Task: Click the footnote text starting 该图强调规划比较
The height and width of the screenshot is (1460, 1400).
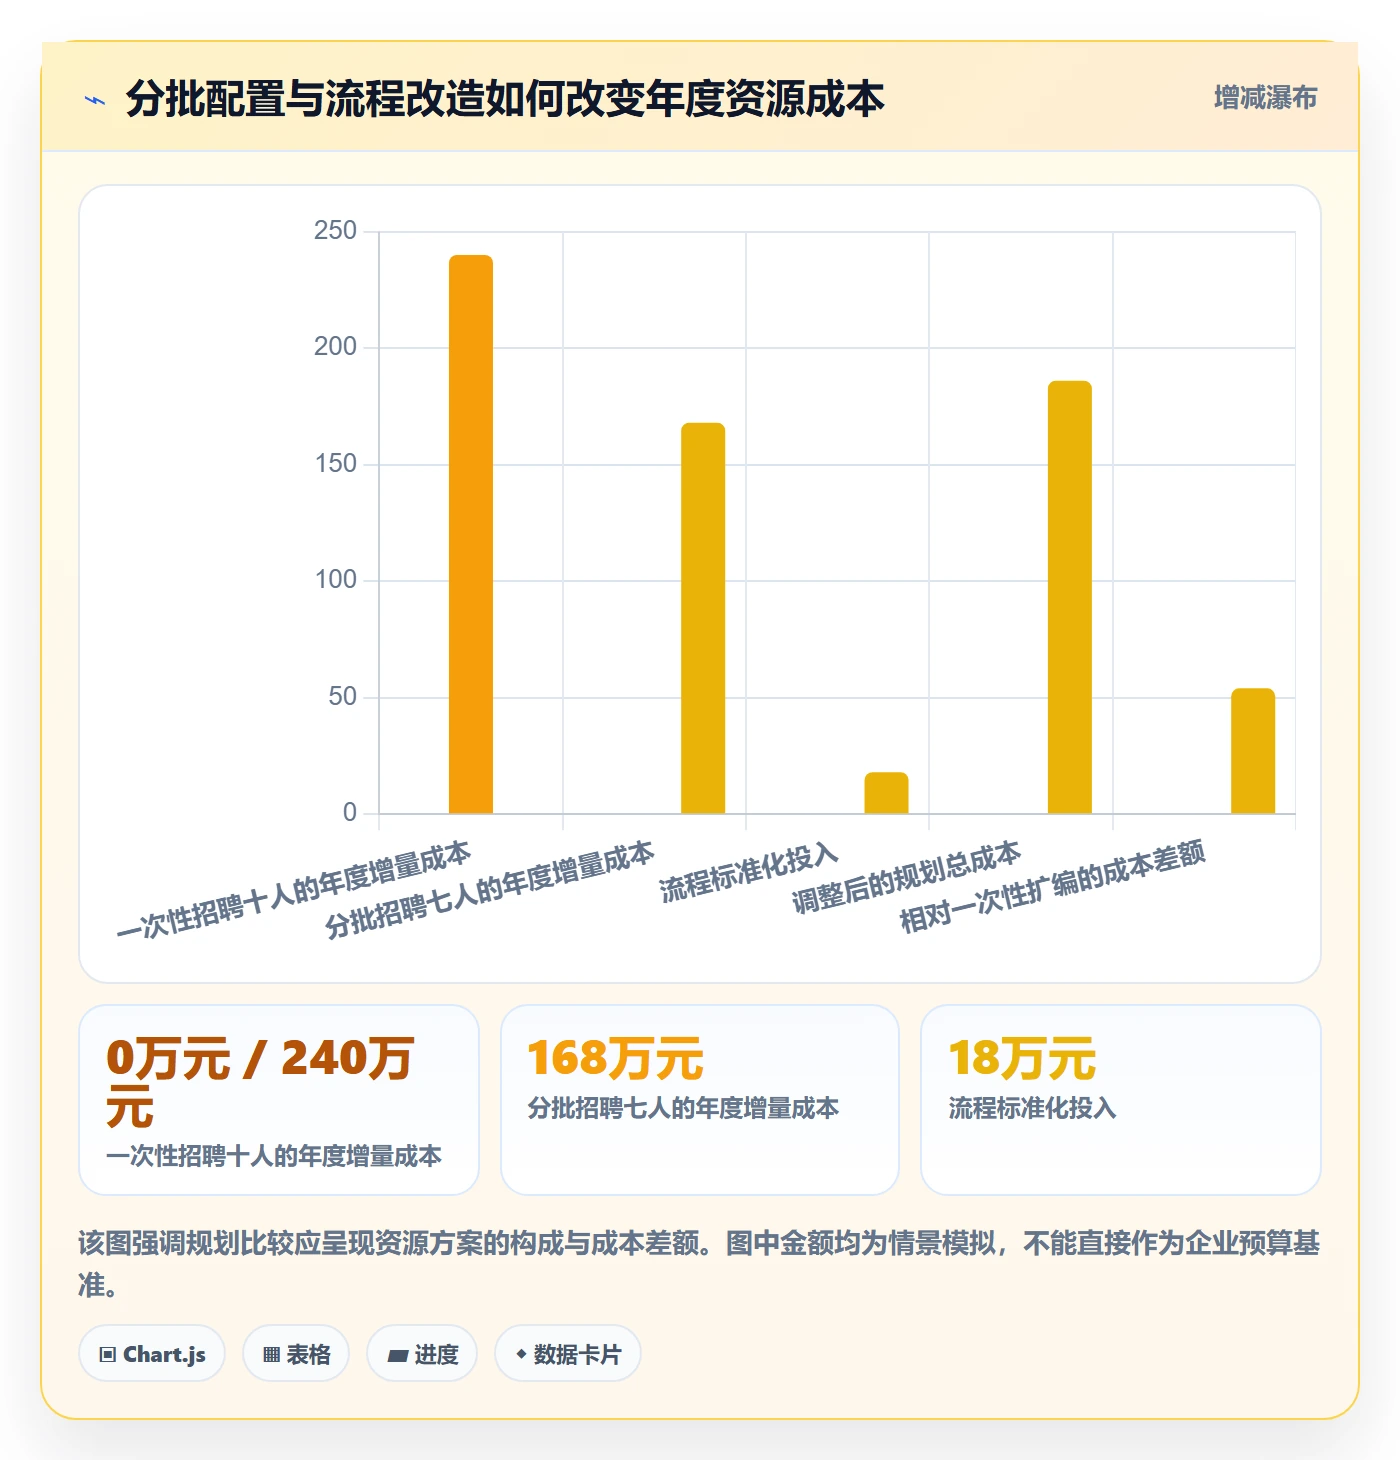Action: point(699,1264)
